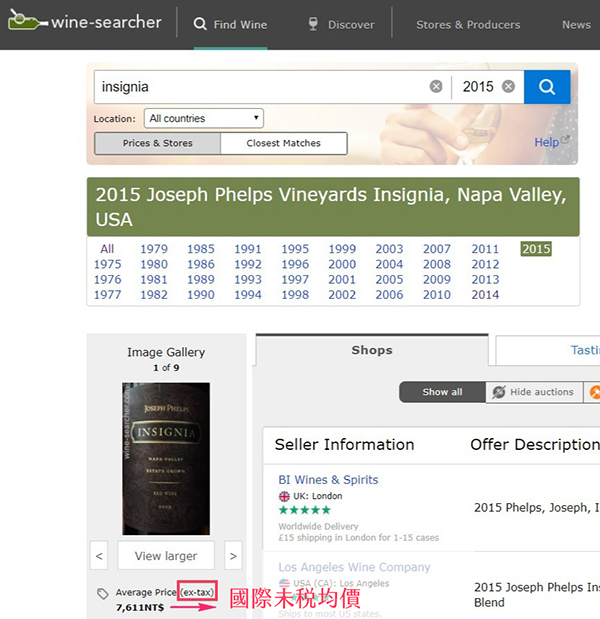The image size is (600, 619).
Task: Go to previous gallery image
Action: [x=99, y=556]
